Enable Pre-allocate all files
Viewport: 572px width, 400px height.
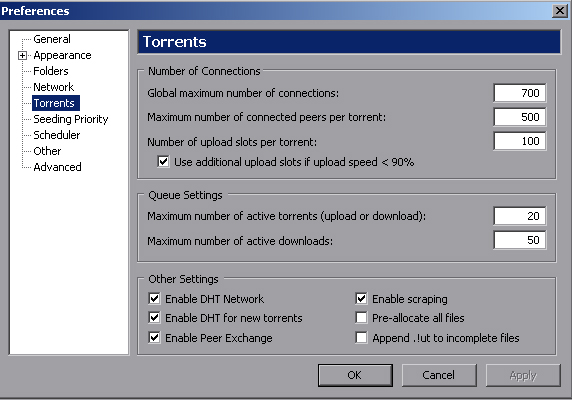click(361, 318)
